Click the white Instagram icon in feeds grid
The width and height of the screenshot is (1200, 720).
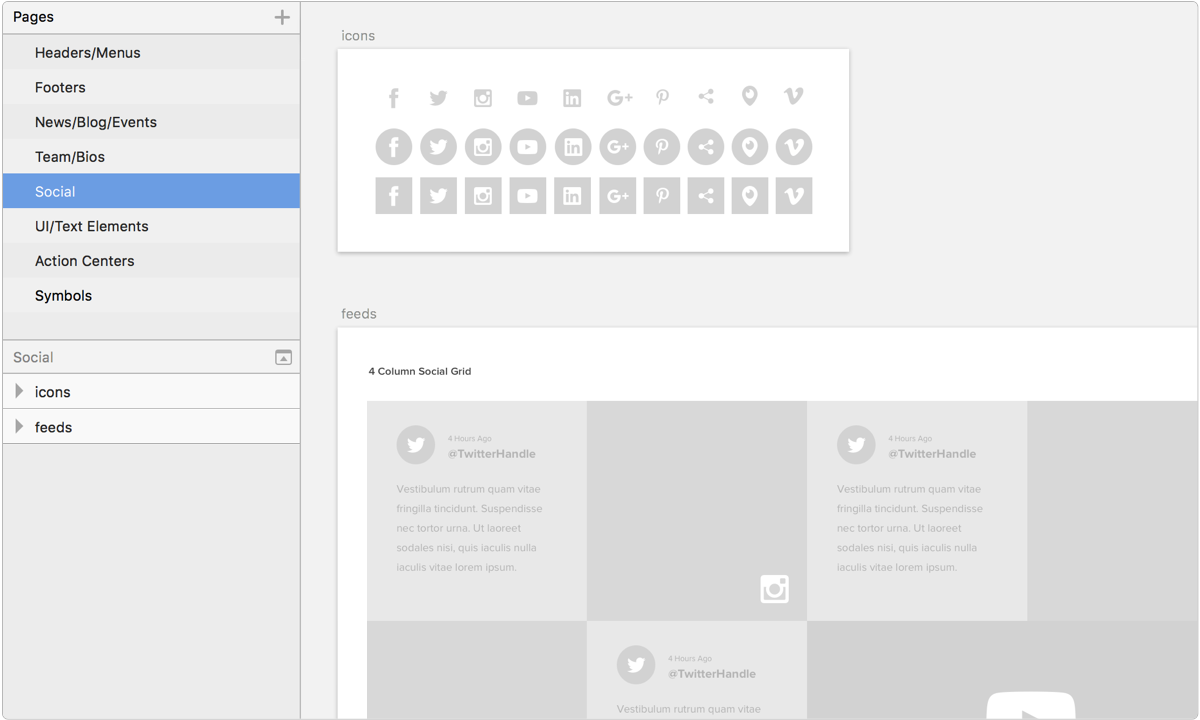[x=775, y=589]
